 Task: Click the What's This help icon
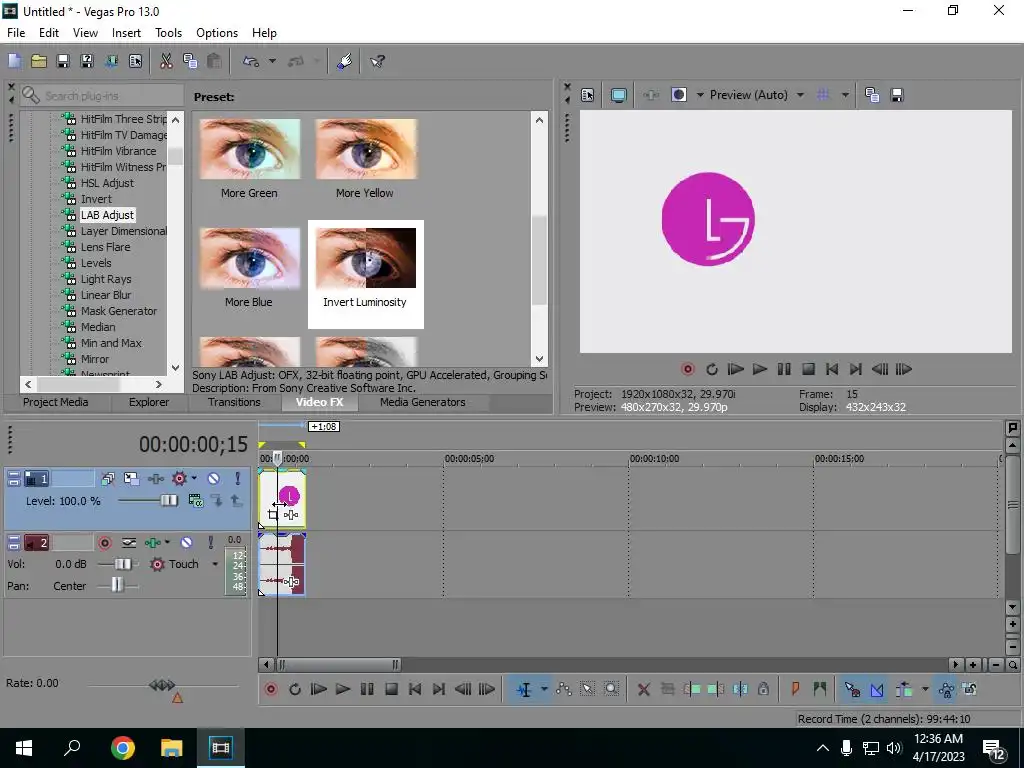pyautogui.click(x=377, y=61)
